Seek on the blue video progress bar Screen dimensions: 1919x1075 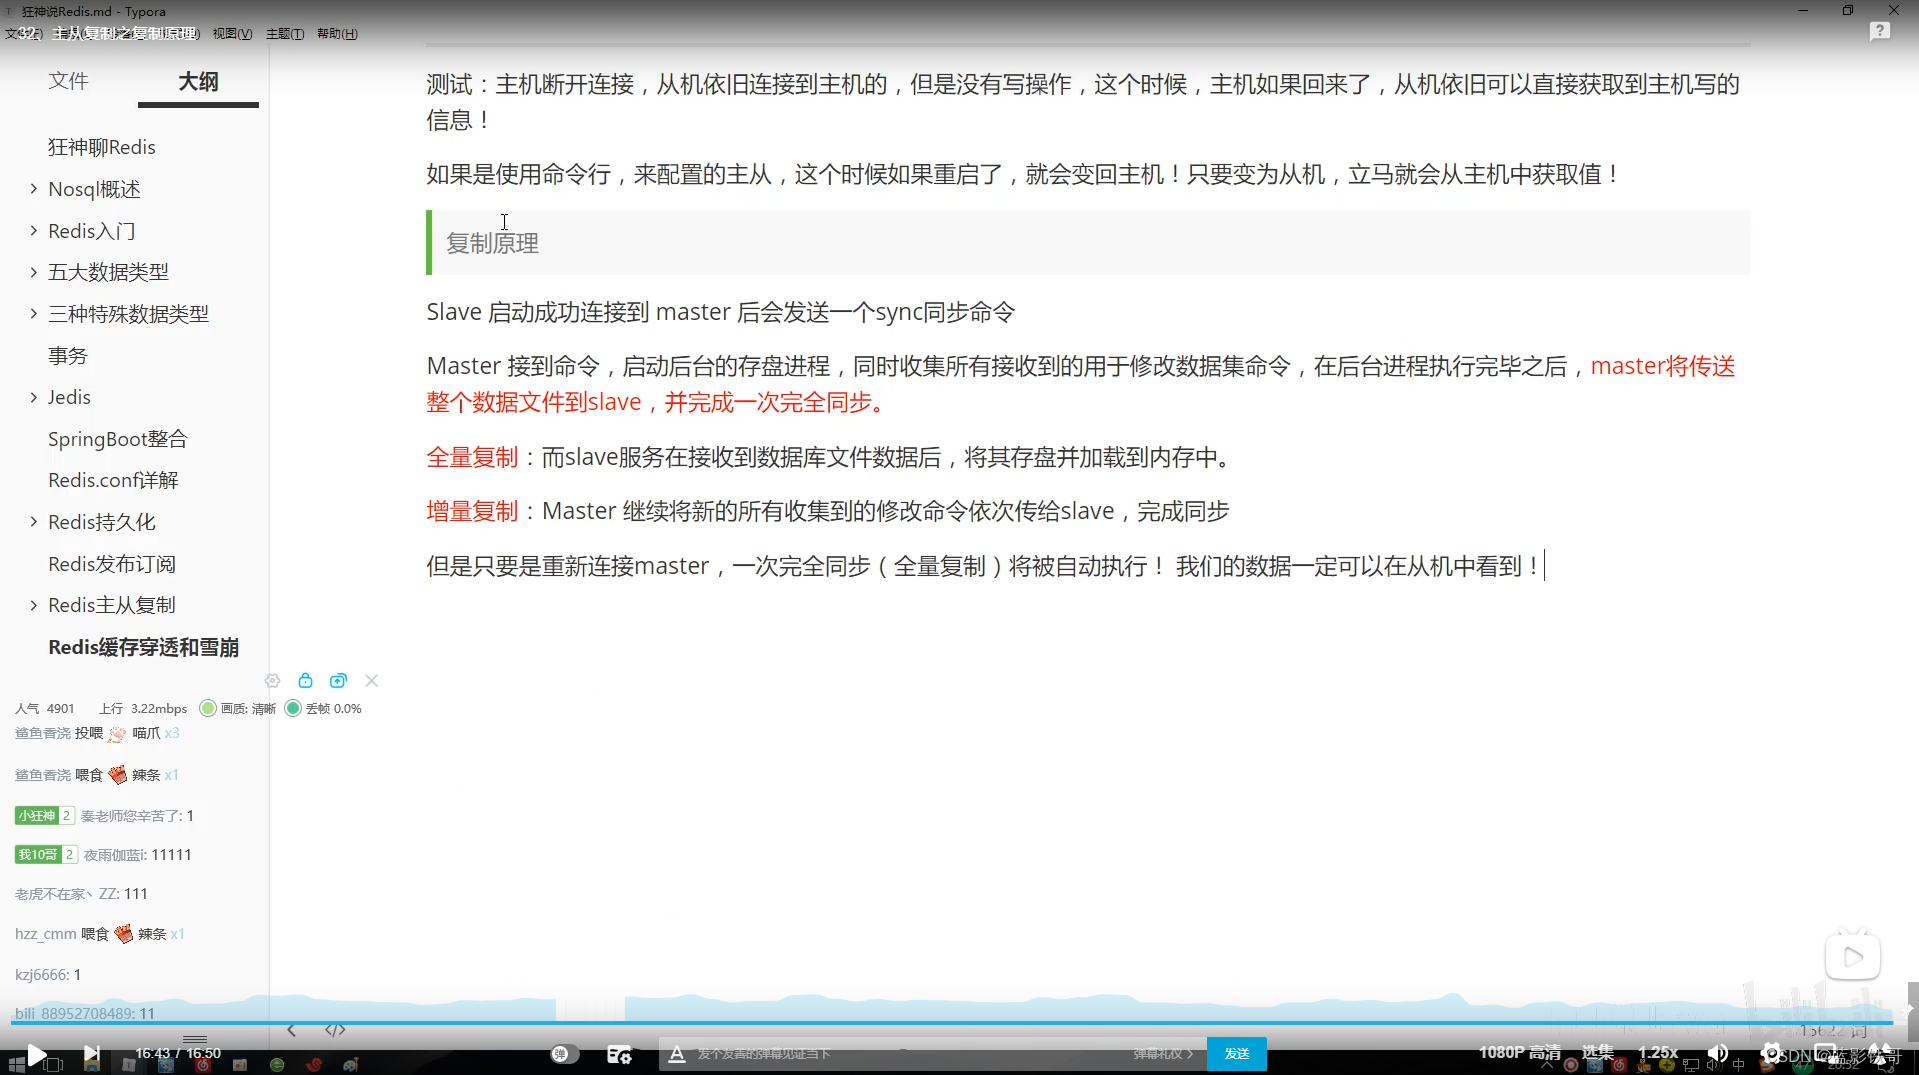[950, 1023]
